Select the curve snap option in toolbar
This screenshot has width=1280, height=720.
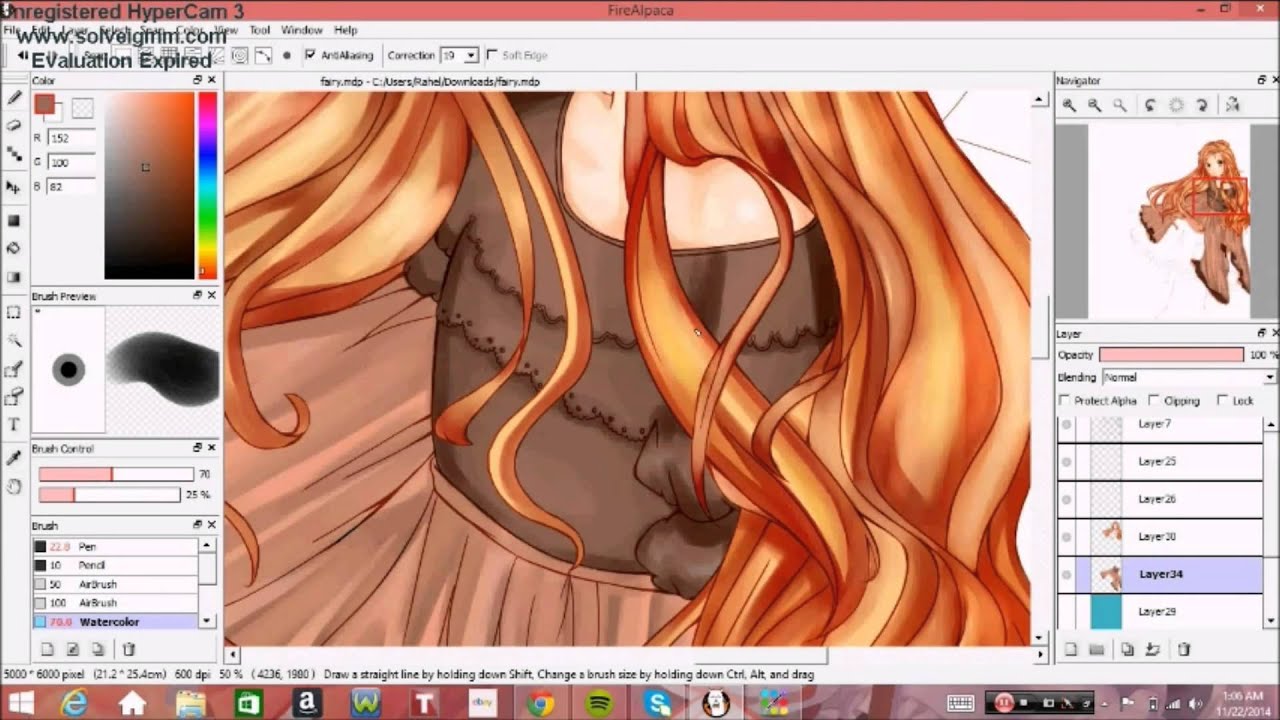263,55
